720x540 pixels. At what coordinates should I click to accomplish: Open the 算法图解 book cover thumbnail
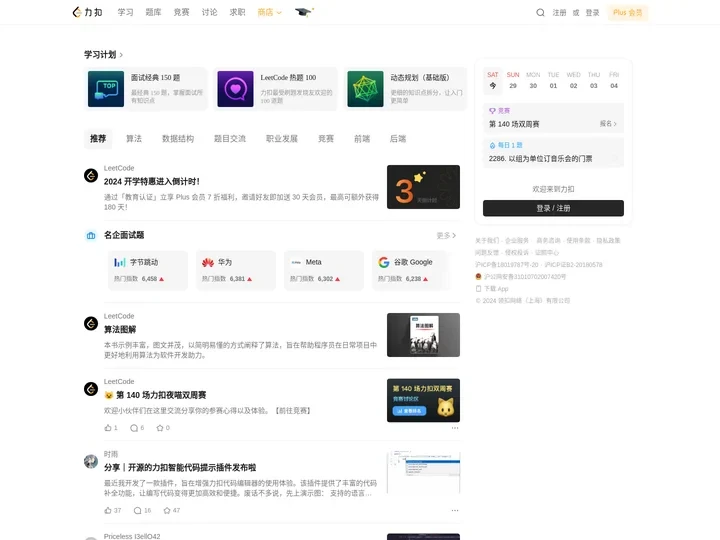pyautogui.click(x=423, y=335)
